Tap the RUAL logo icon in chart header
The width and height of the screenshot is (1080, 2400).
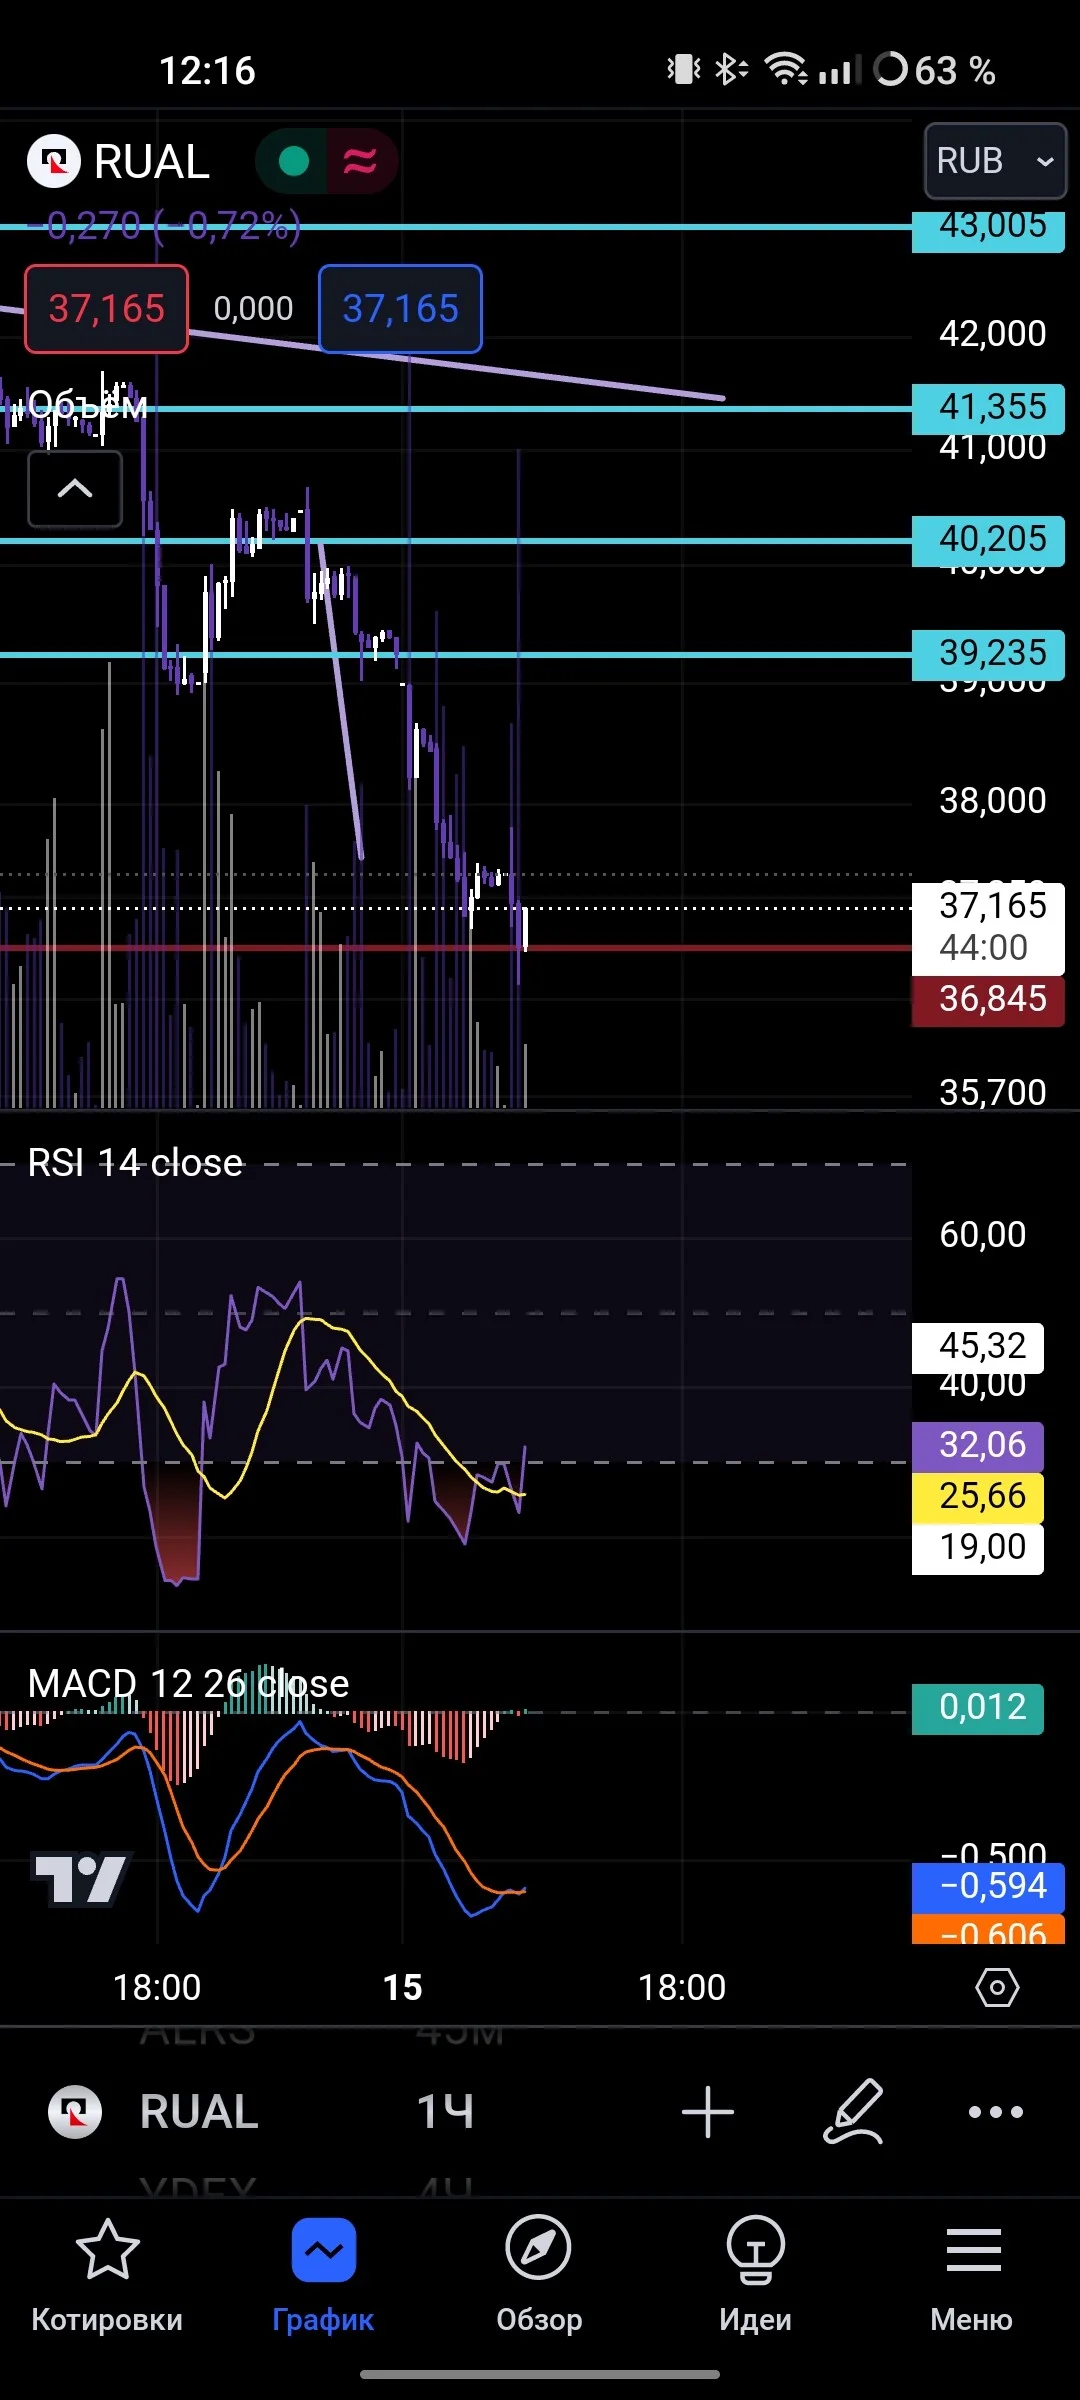[53, 161]
